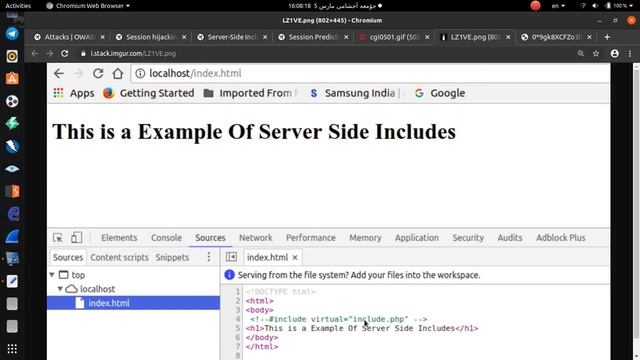This screenshot has width=640, height=360.
Task: Click the localhost/index.html address field
Action: [371, 73]
